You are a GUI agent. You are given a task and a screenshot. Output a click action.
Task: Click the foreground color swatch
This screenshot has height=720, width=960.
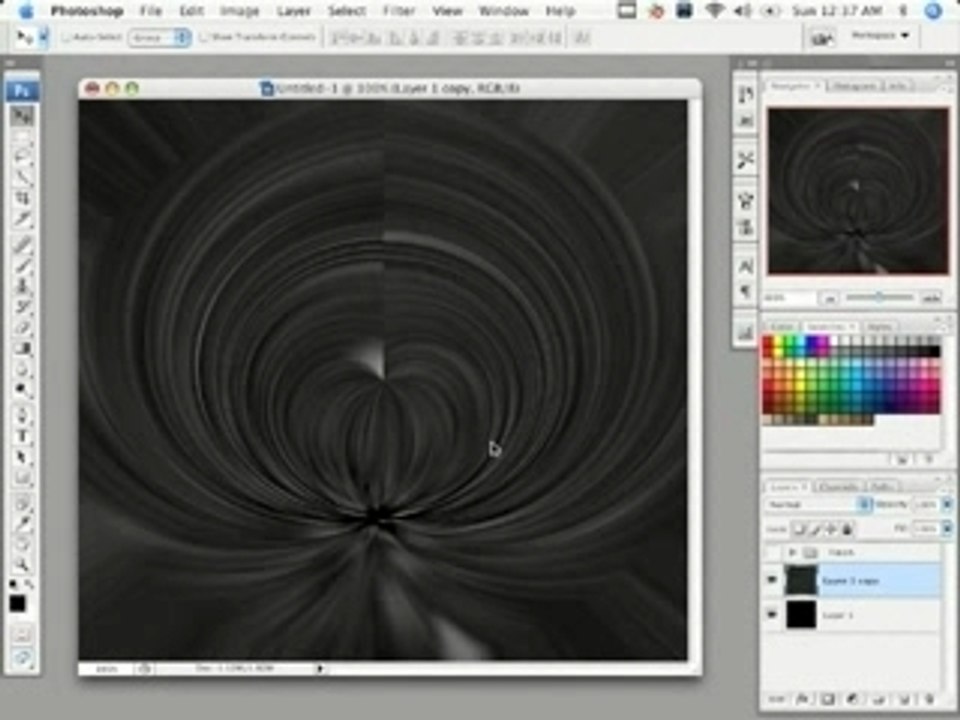(x=17, y=604)
